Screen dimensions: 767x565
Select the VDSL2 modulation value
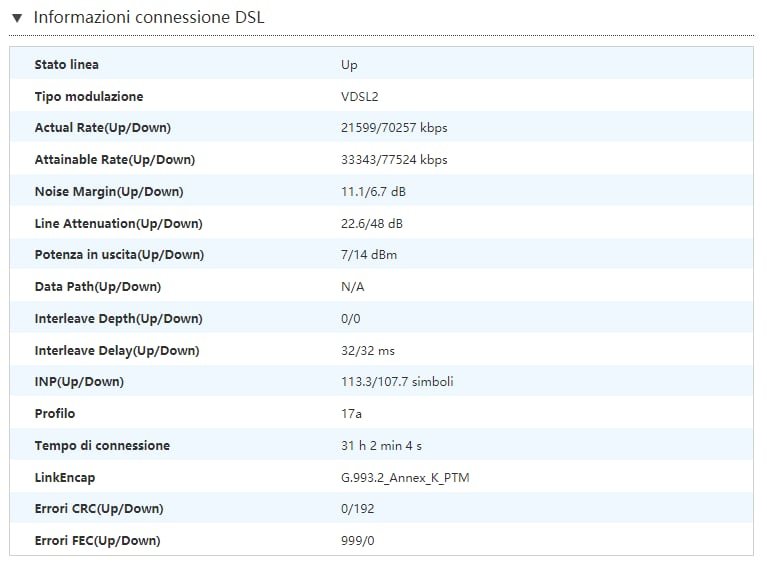click(x=360, y=96)
